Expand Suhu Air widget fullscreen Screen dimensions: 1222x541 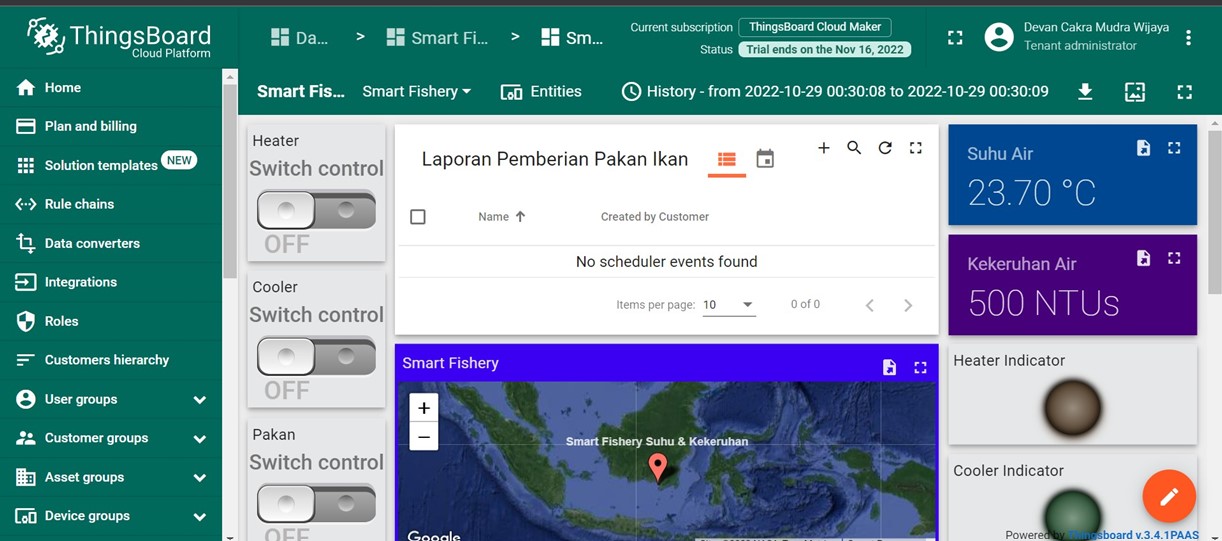1174,148
